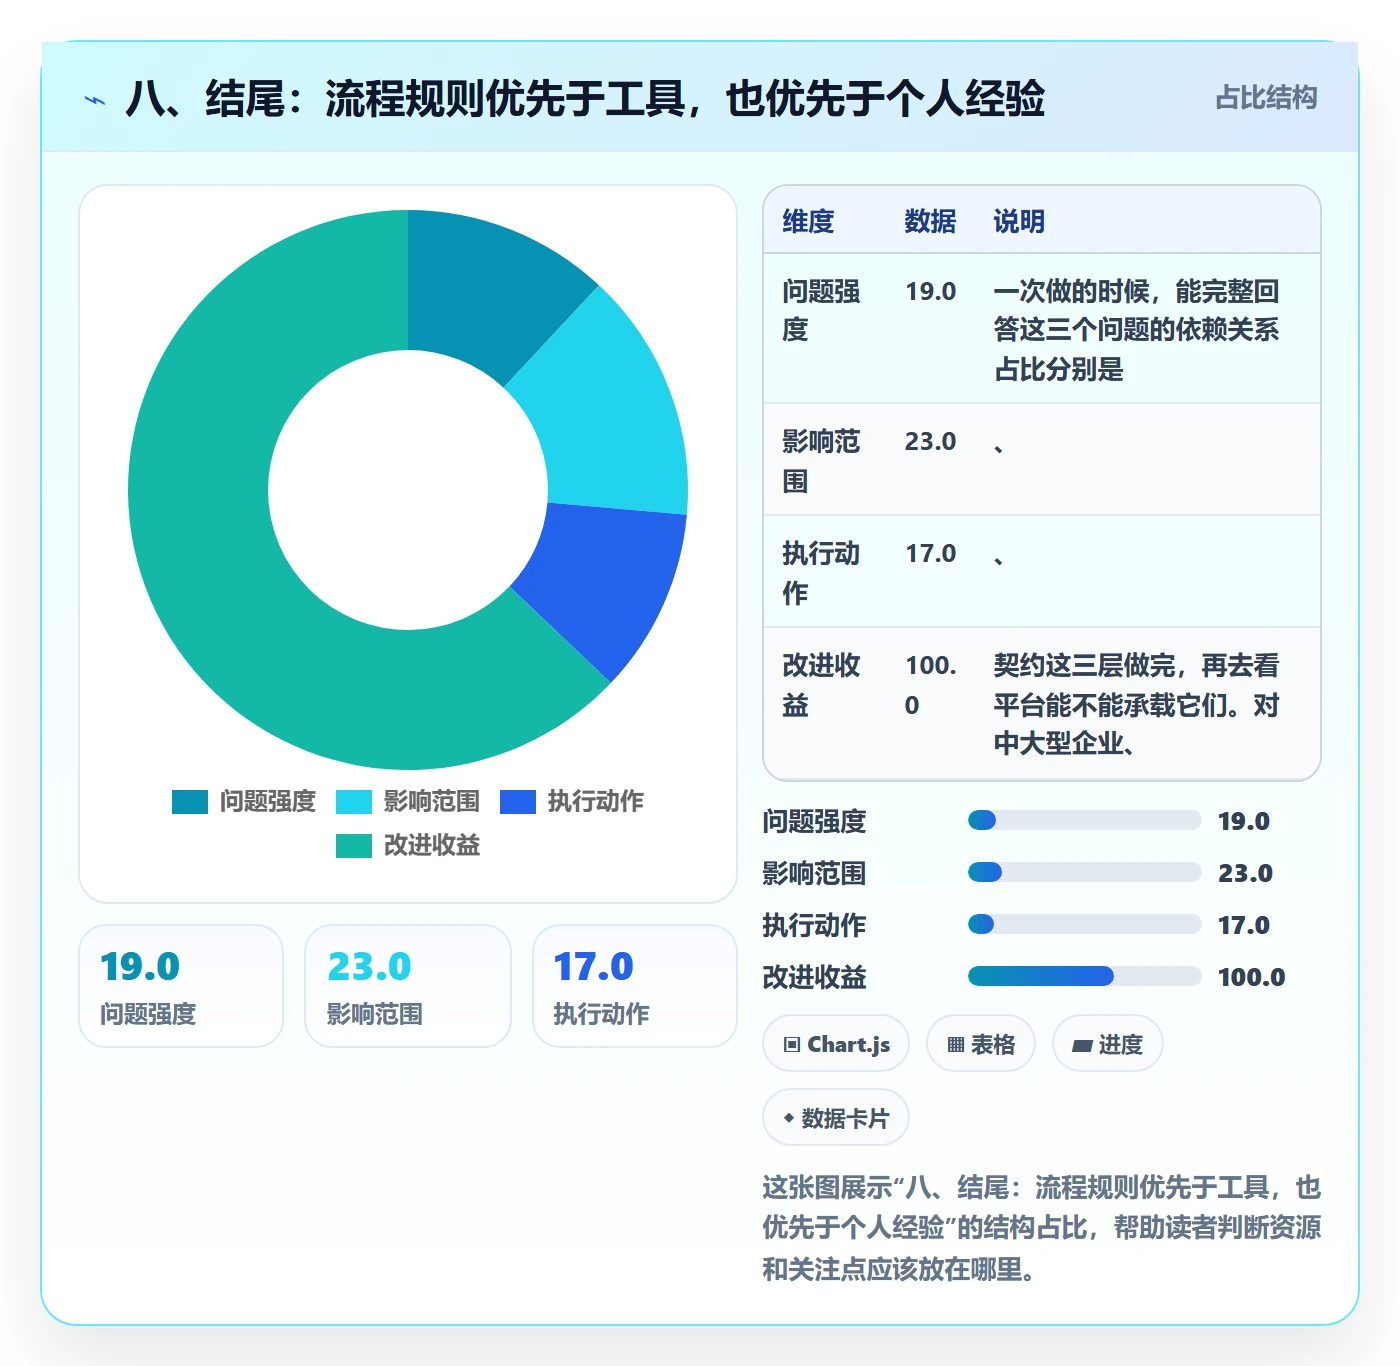Toggle the 改进收益 legend color swatch

click(x=354, y=846)
